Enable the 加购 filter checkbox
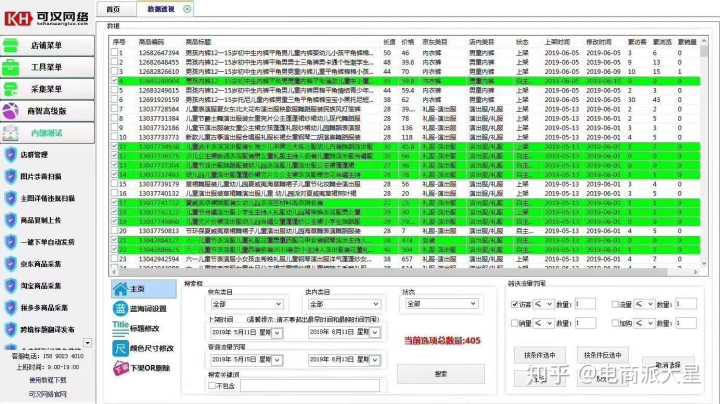 pyautogui.click(x=615, y=323)
